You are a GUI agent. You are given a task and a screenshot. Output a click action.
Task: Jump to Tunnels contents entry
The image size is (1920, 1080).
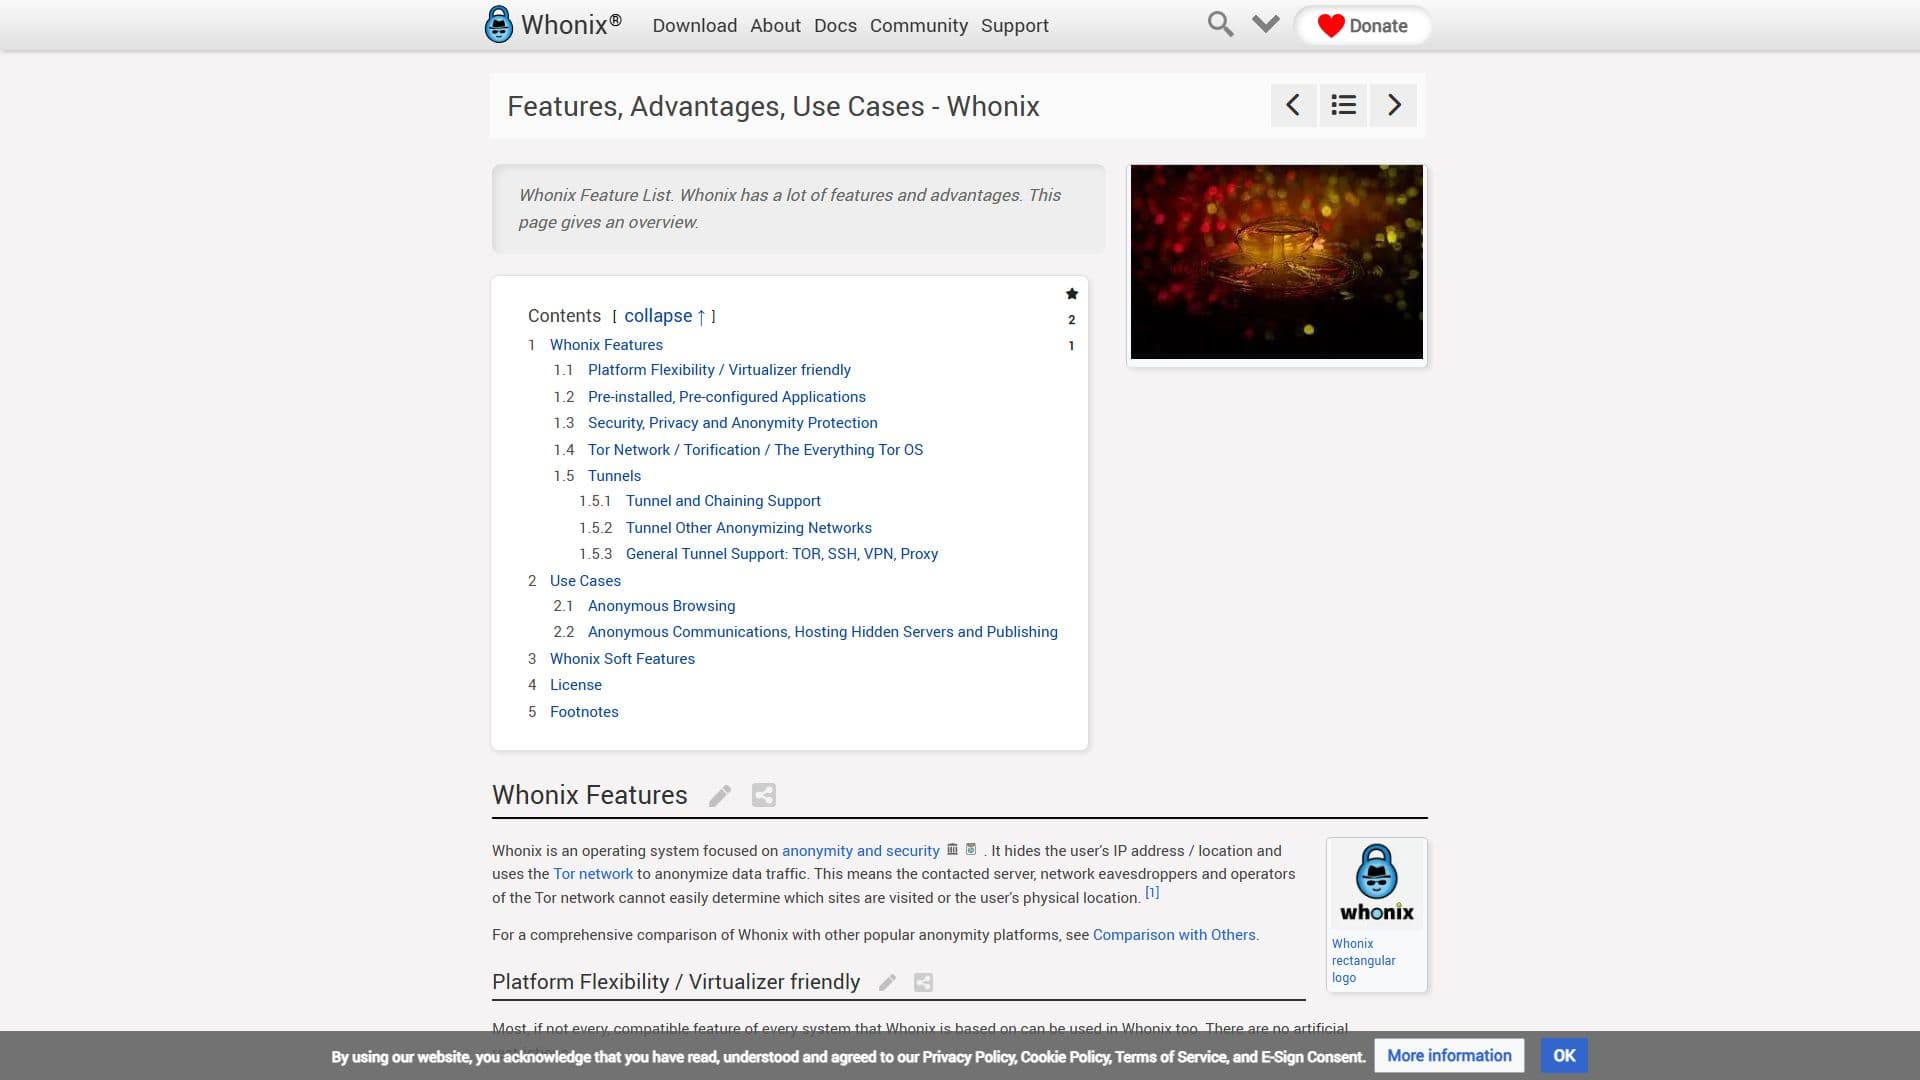tap(614, 476)
